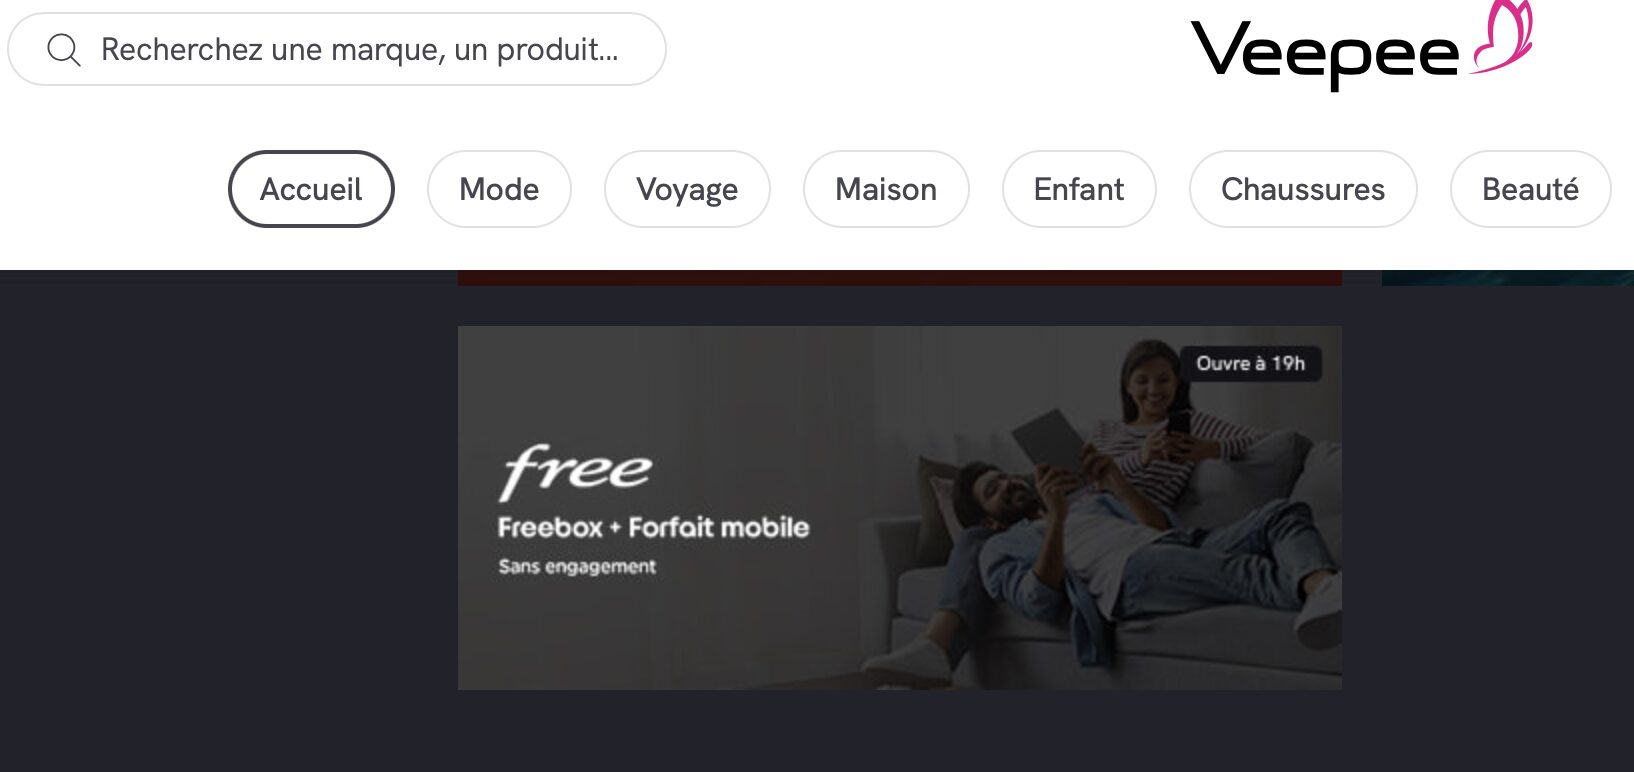Open the teal banner at the right edge
This screenshot has width=1634, height=772.
click(1508, 278)
